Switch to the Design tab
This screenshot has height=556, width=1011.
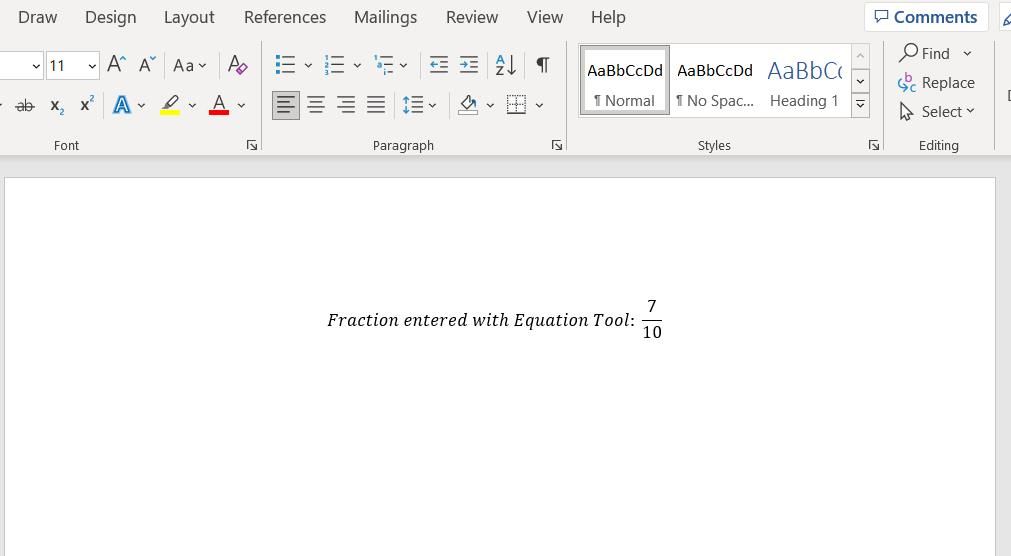(111, 17)
